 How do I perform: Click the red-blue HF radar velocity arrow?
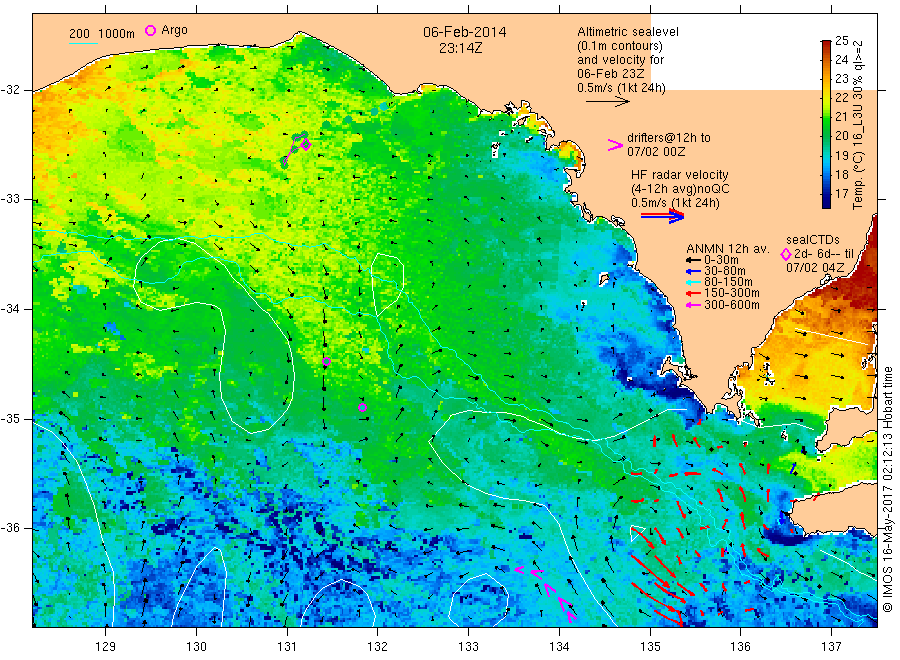pos(662,216)
